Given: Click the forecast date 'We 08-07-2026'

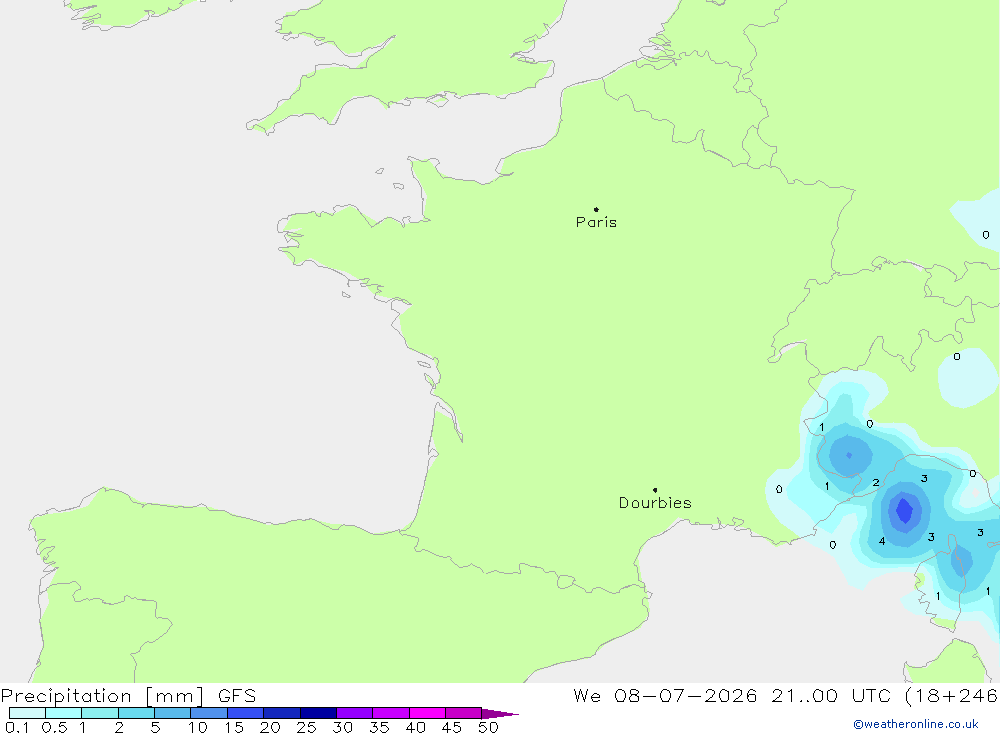Looking at the screenshot, I should [665, 695].
